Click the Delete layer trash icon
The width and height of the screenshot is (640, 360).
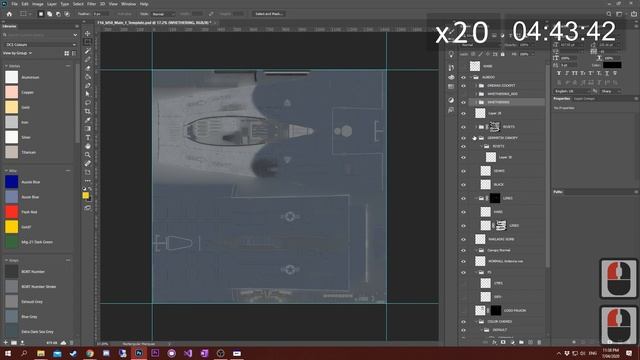(539, 342)
